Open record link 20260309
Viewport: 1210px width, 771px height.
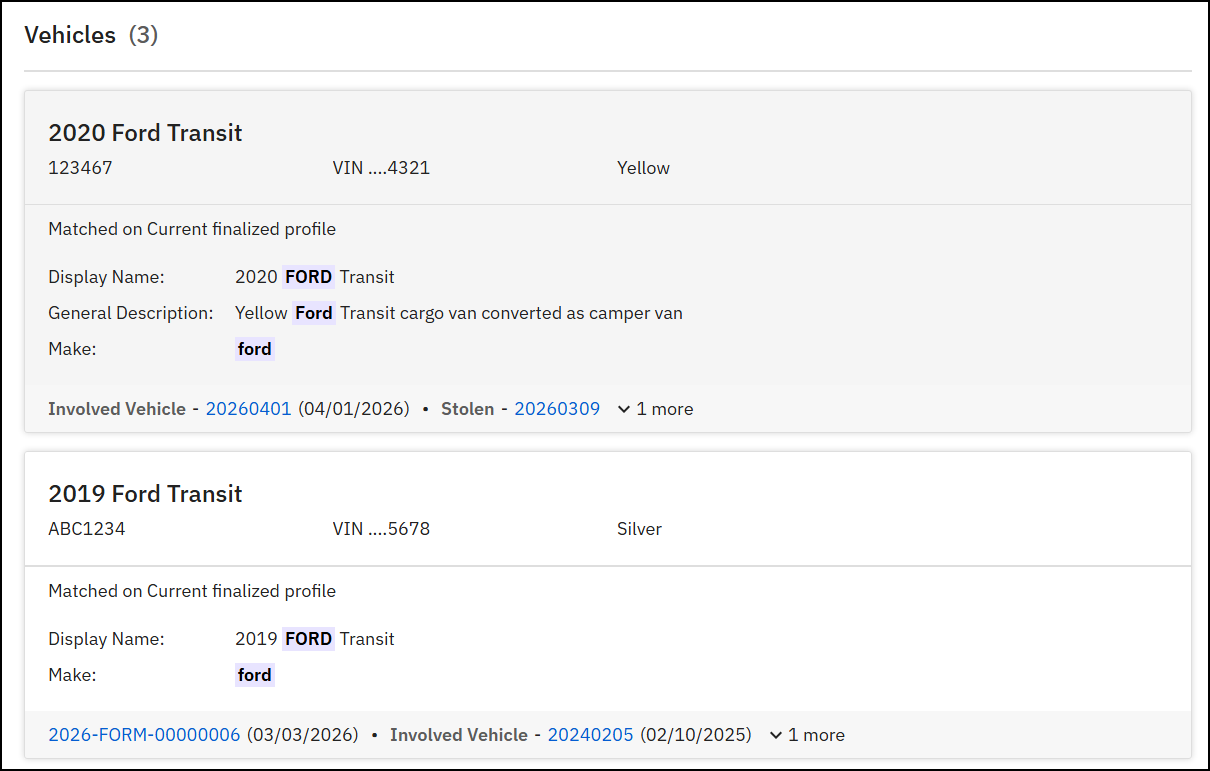point(557,408)
